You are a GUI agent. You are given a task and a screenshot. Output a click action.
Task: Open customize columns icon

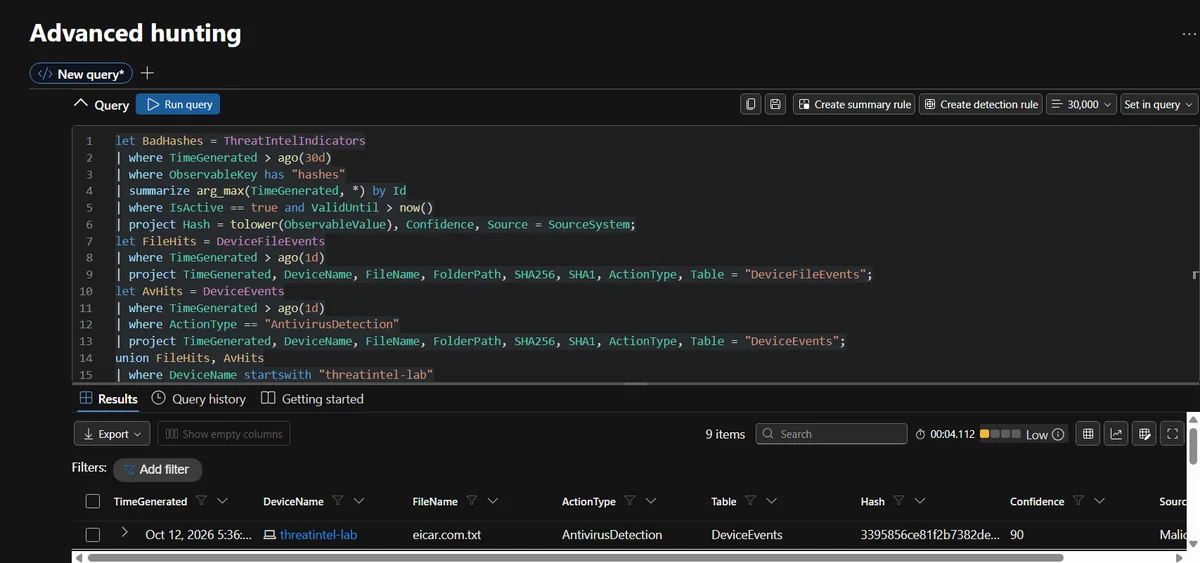tap(1146, 434)
